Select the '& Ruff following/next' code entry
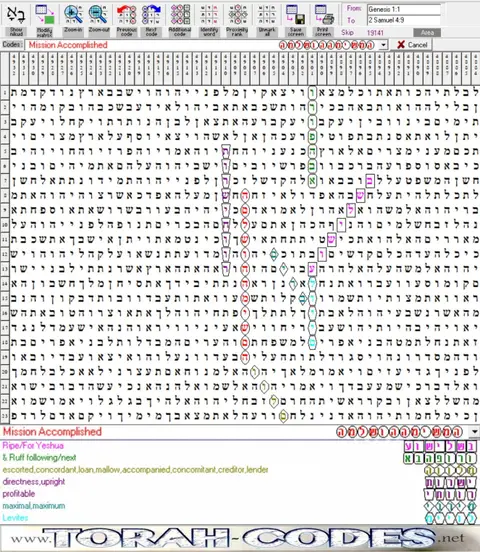Viewport: 480px width, 552px height. [x=39, y=458]
